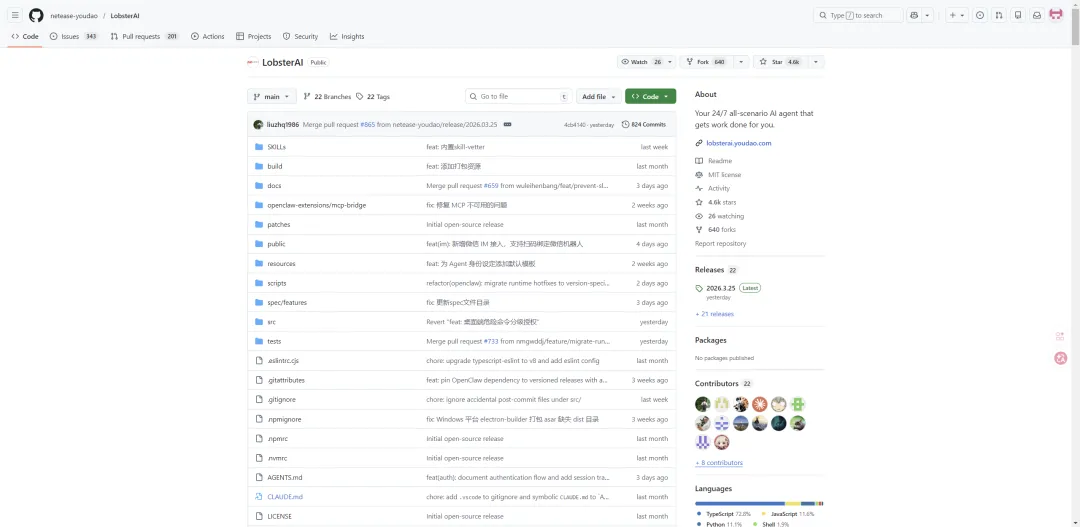
Task: View repository Activity
Action: pos(719,188)
